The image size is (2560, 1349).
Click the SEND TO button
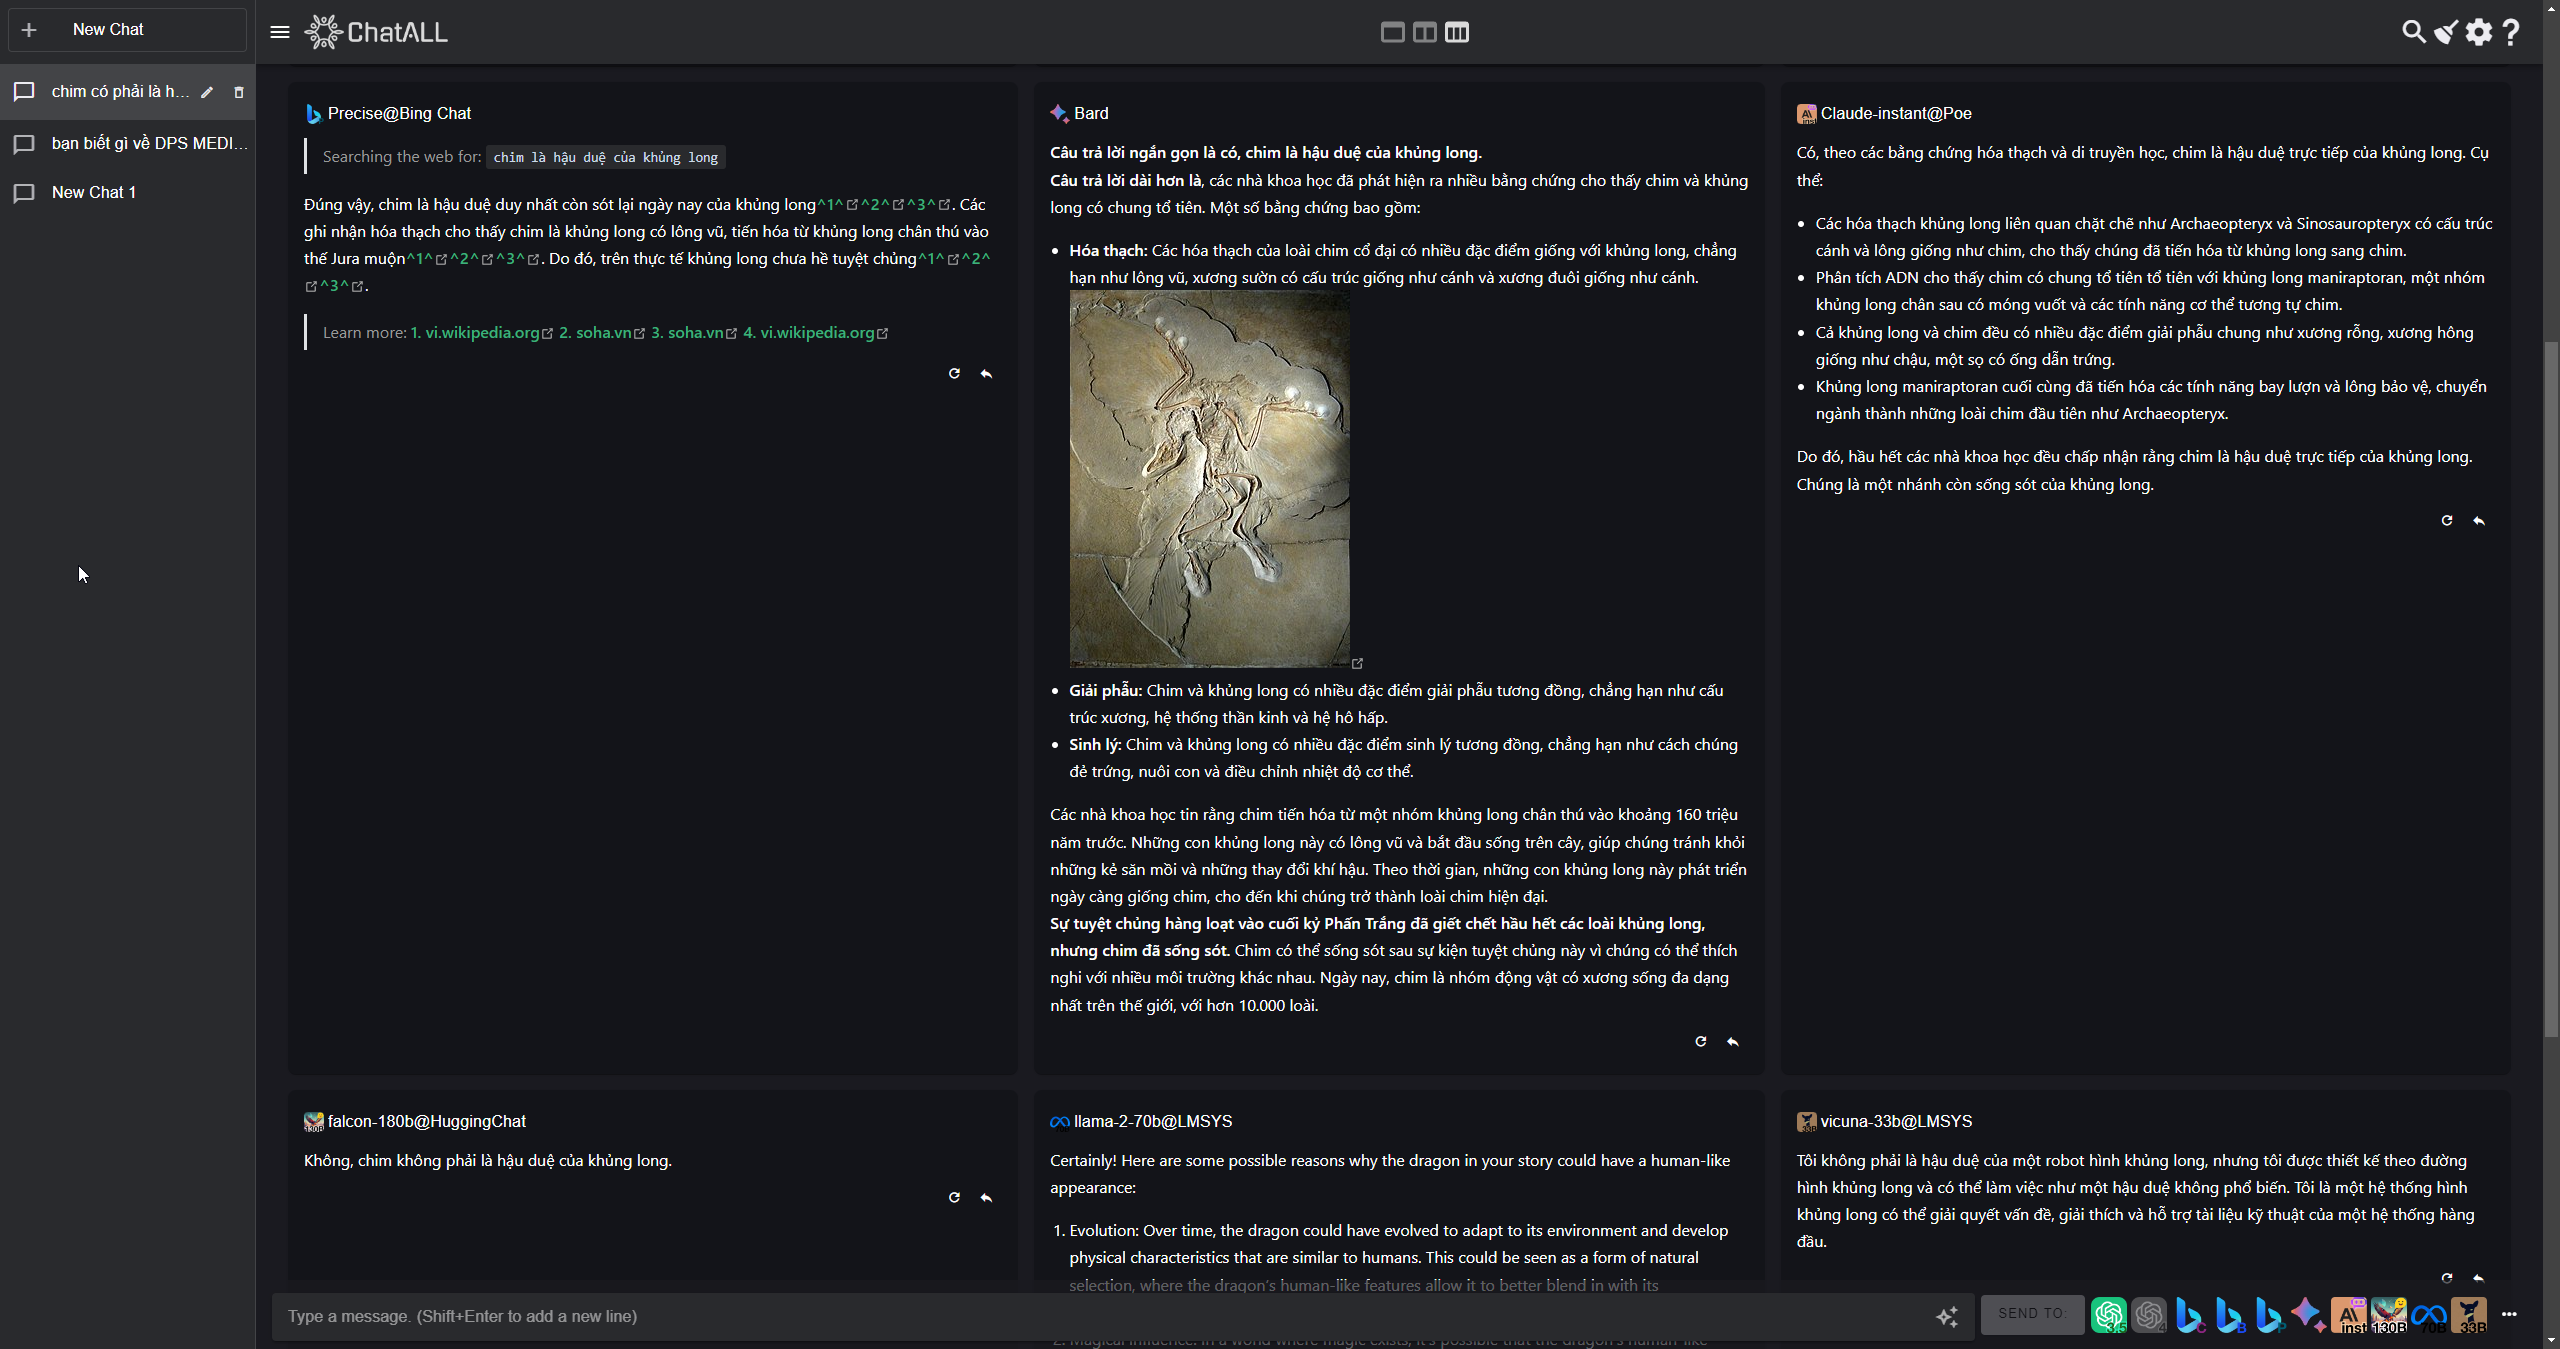[2032, 1313]
